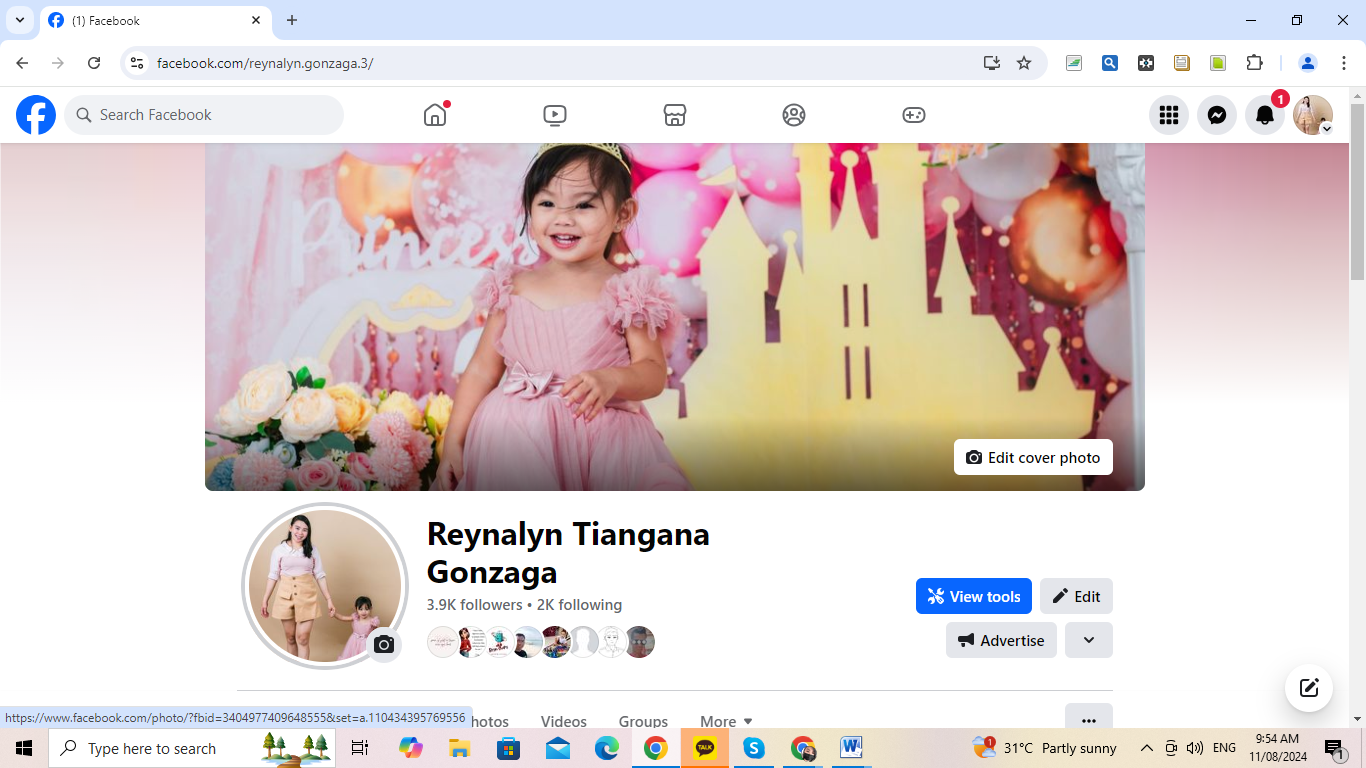Open the Microsoft Edge taskbar icon
The width and height of the screenshot is (1366, 768).
point(607,748)
